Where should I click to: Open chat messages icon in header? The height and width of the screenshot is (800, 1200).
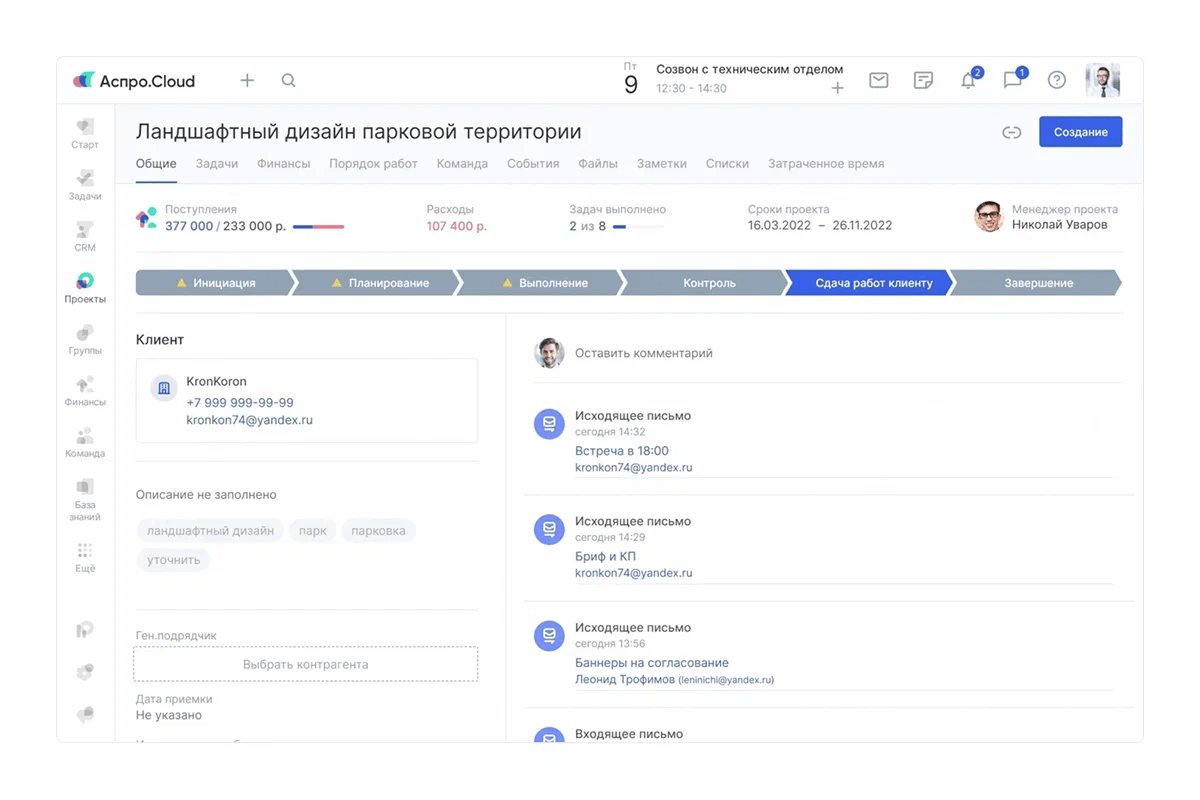[x=1012, y=81]
